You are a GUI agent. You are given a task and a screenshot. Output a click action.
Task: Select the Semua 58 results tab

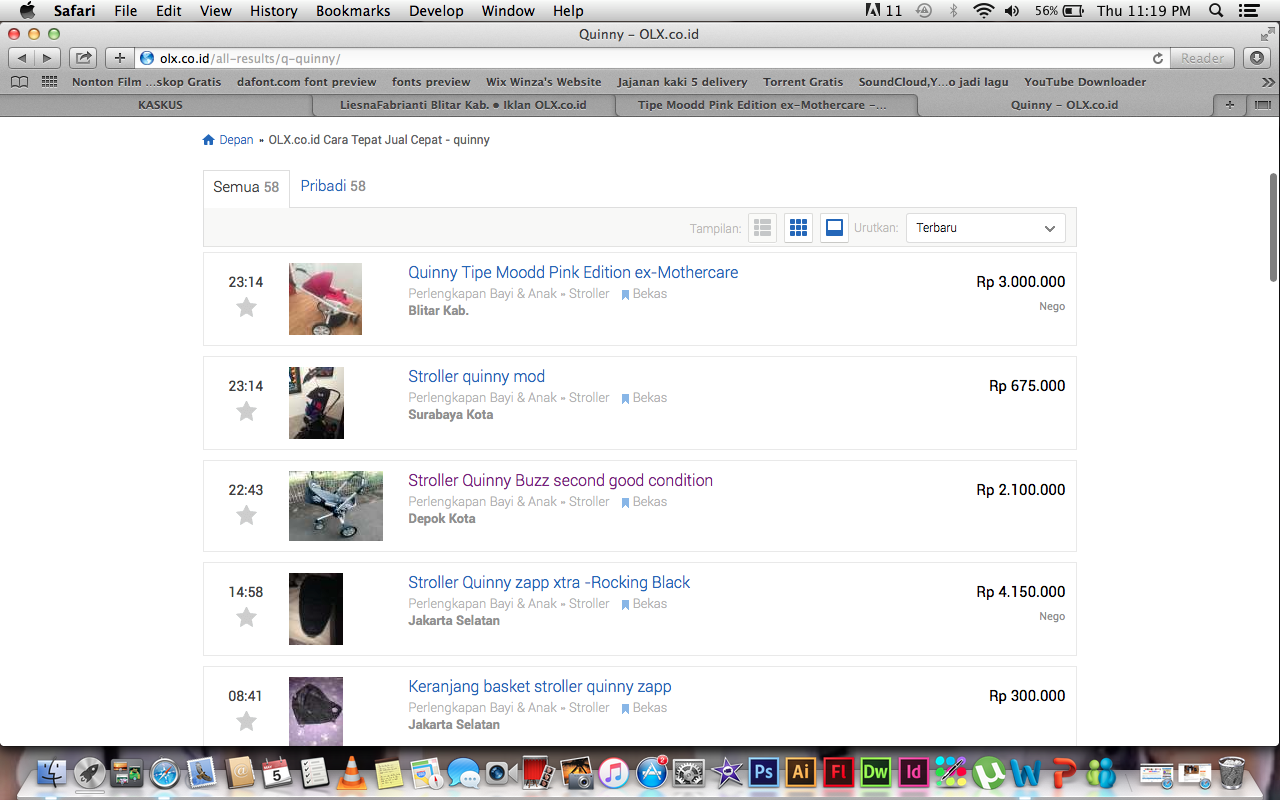pos(246,187)
